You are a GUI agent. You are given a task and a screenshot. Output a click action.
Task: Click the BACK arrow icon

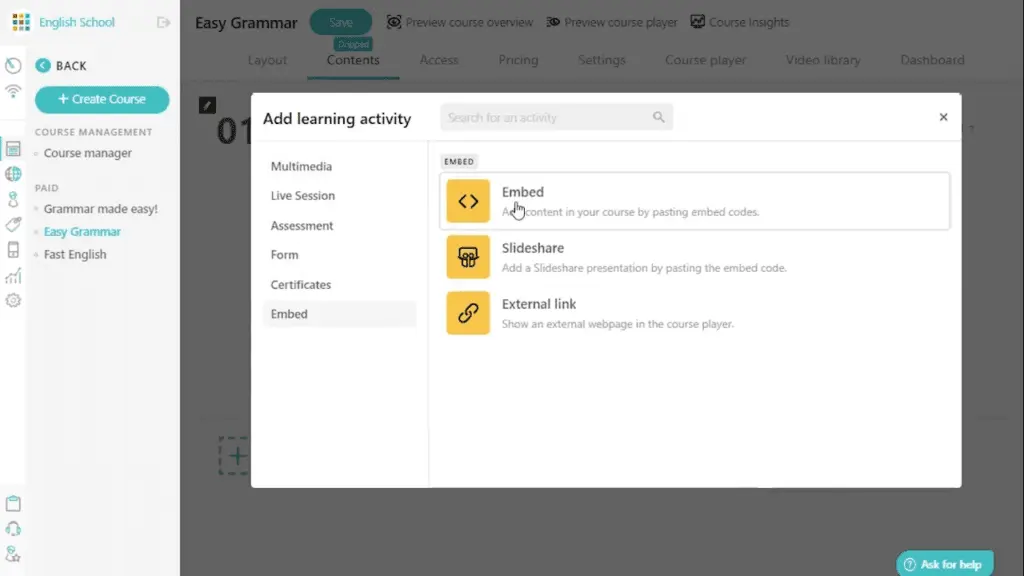43,65
